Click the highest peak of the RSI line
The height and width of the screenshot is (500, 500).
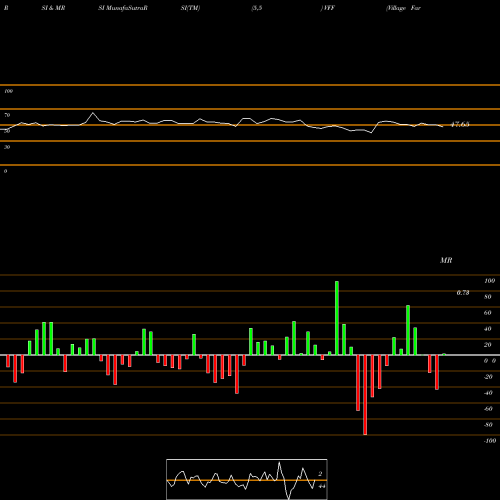coord(93,113)
